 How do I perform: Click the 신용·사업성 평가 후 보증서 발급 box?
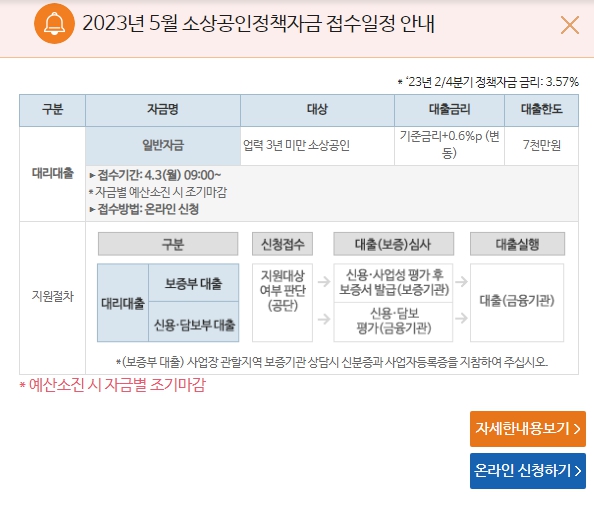tap(393, 283)
